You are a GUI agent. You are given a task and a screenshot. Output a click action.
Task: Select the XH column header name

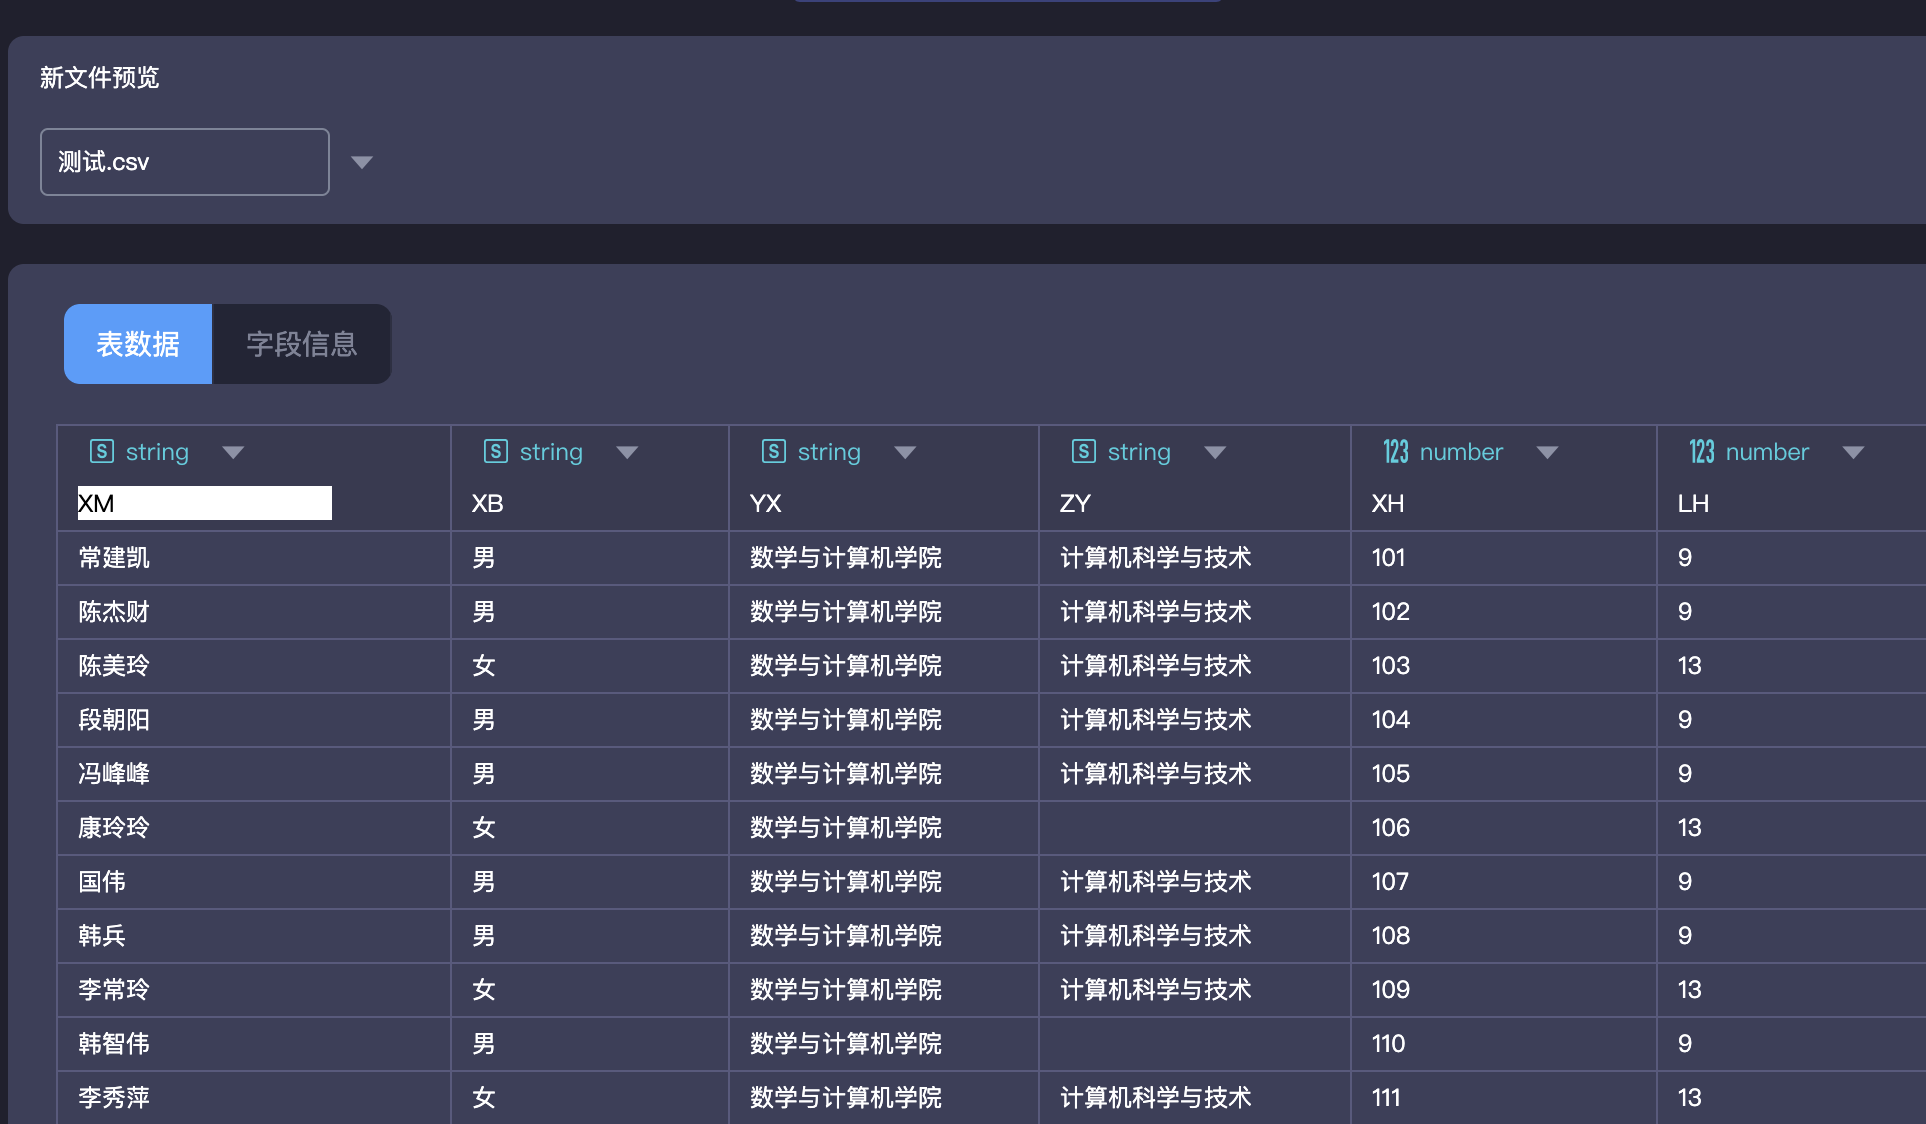point(1387,503)
